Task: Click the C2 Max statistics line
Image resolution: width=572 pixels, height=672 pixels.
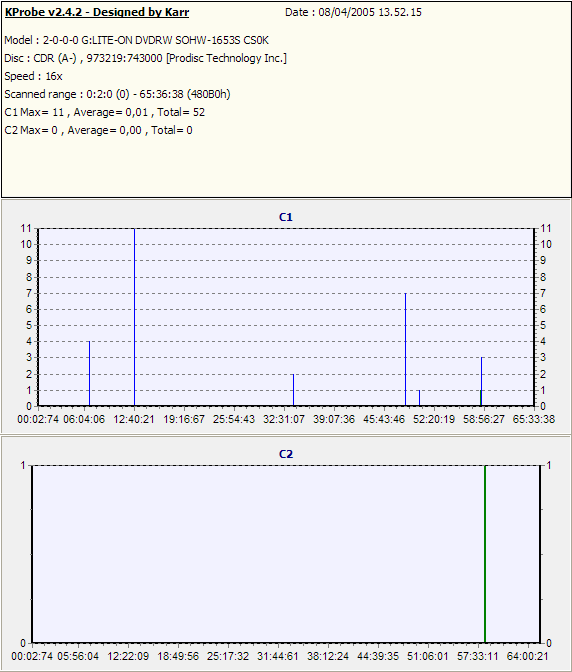Action: click(99, 130)
